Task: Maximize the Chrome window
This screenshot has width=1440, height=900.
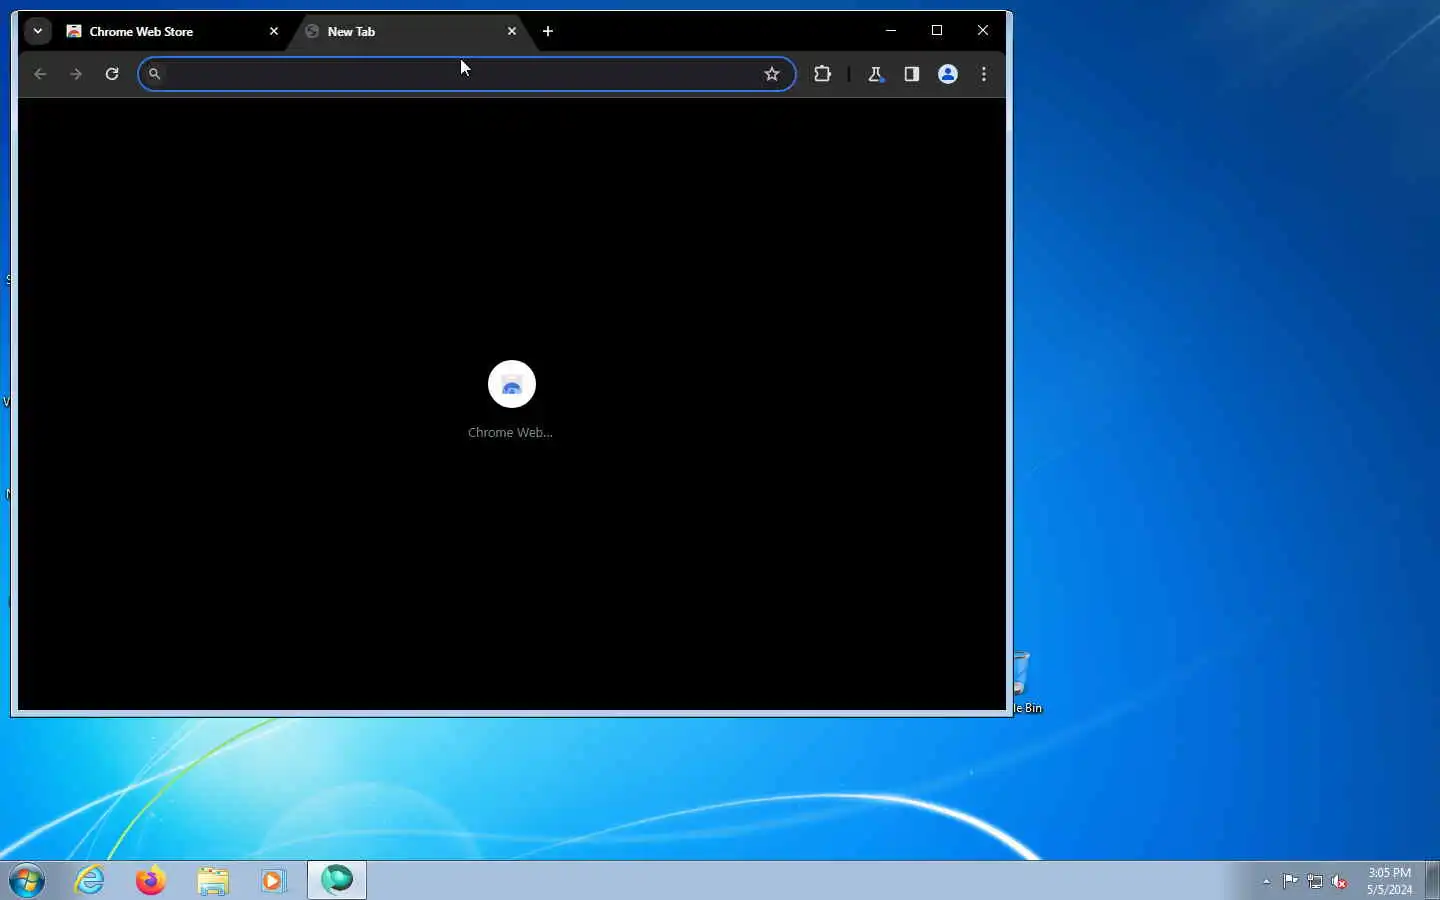Action: click(937, 30)
